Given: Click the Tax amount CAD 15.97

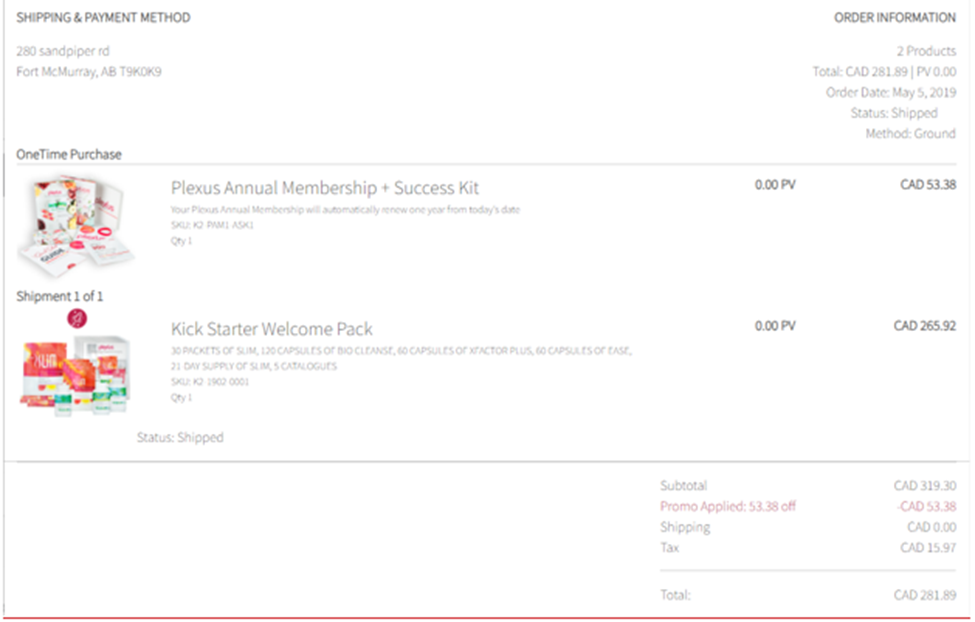Looking at the screenshot, I should pos(928,547).
